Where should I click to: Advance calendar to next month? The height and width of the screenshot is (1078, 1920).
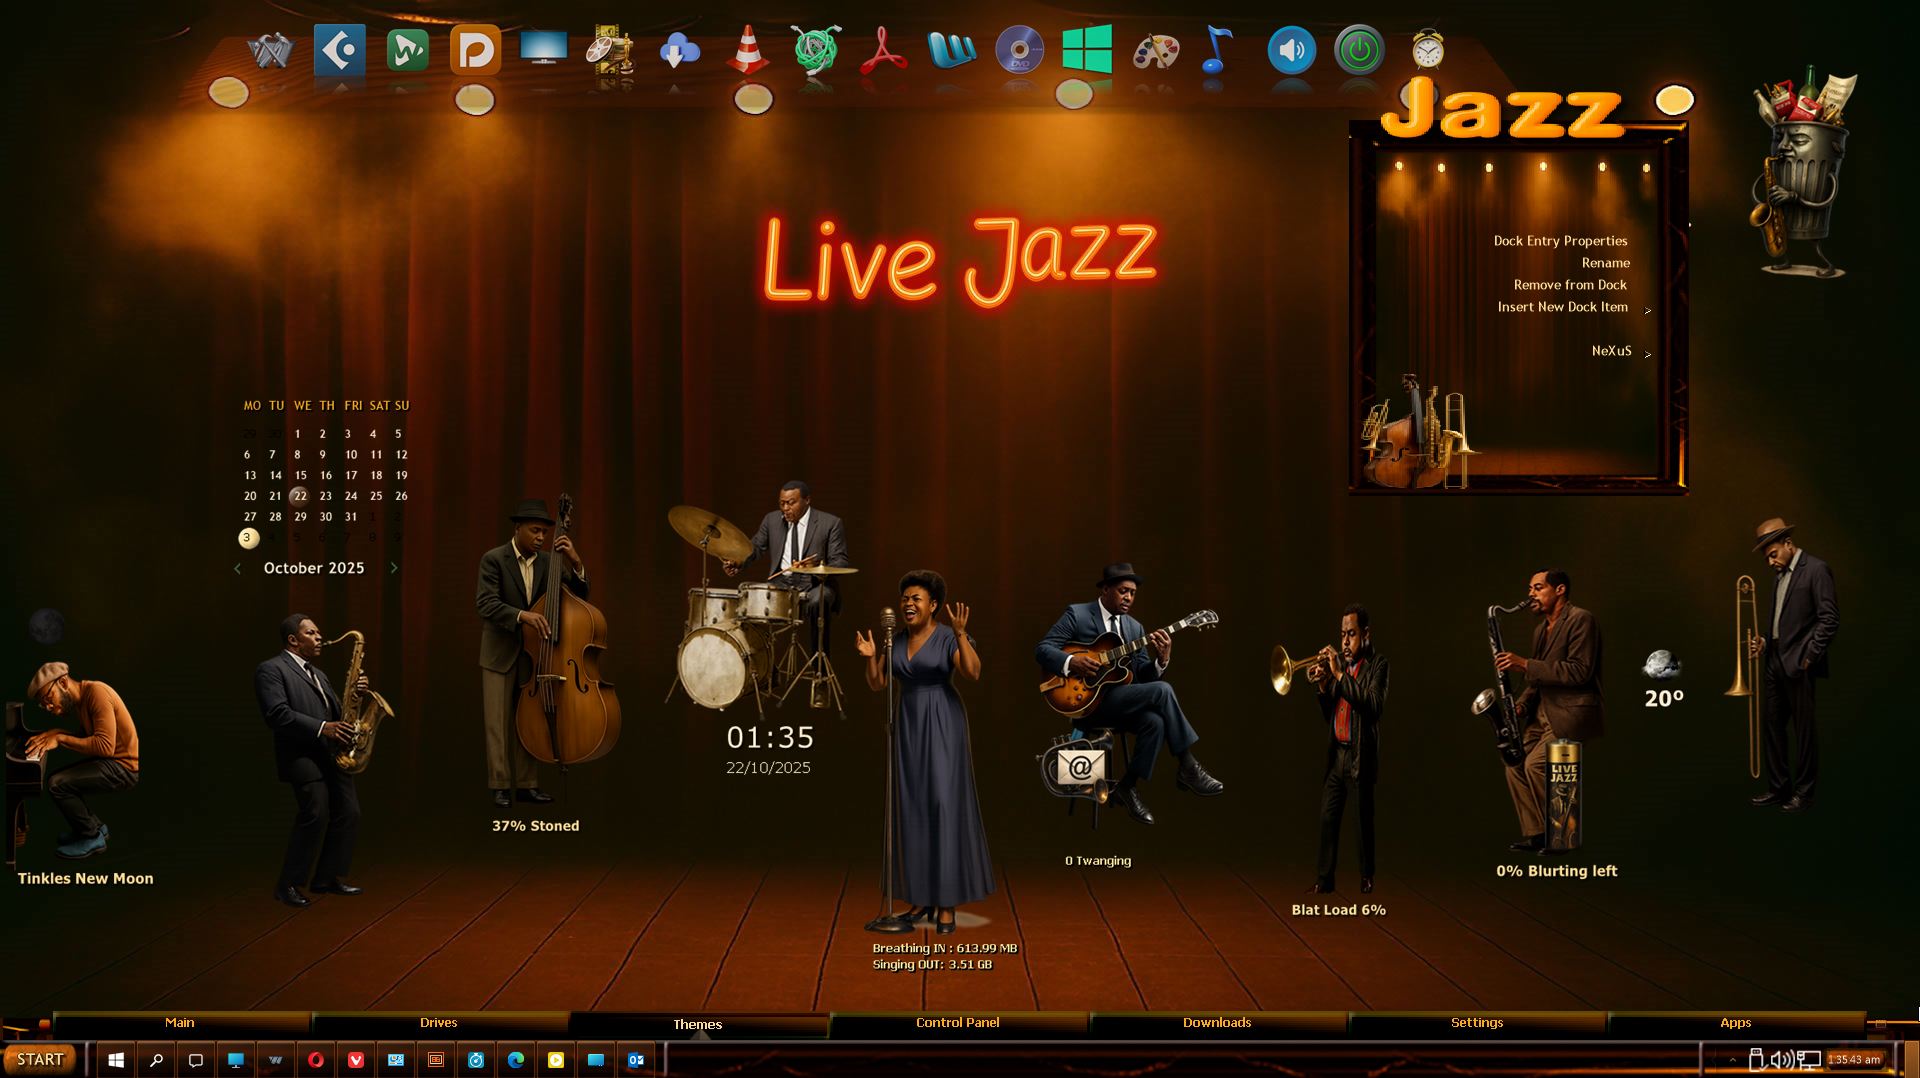click(x=394, y=568)
